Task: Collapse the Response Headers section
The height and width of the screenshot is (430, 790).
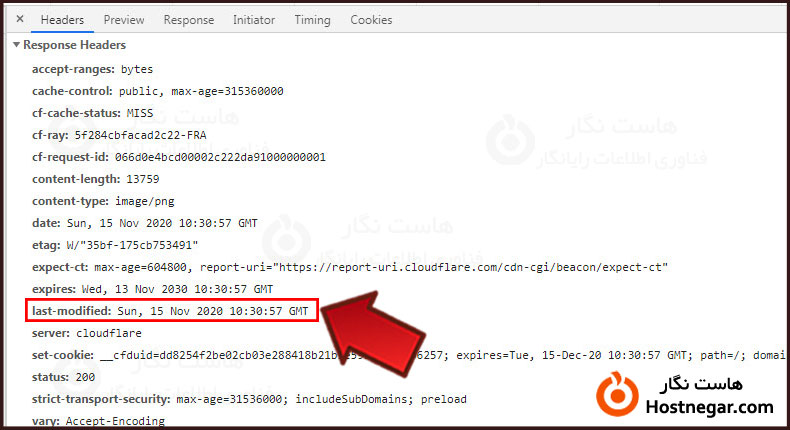Action: click(17, 45)
